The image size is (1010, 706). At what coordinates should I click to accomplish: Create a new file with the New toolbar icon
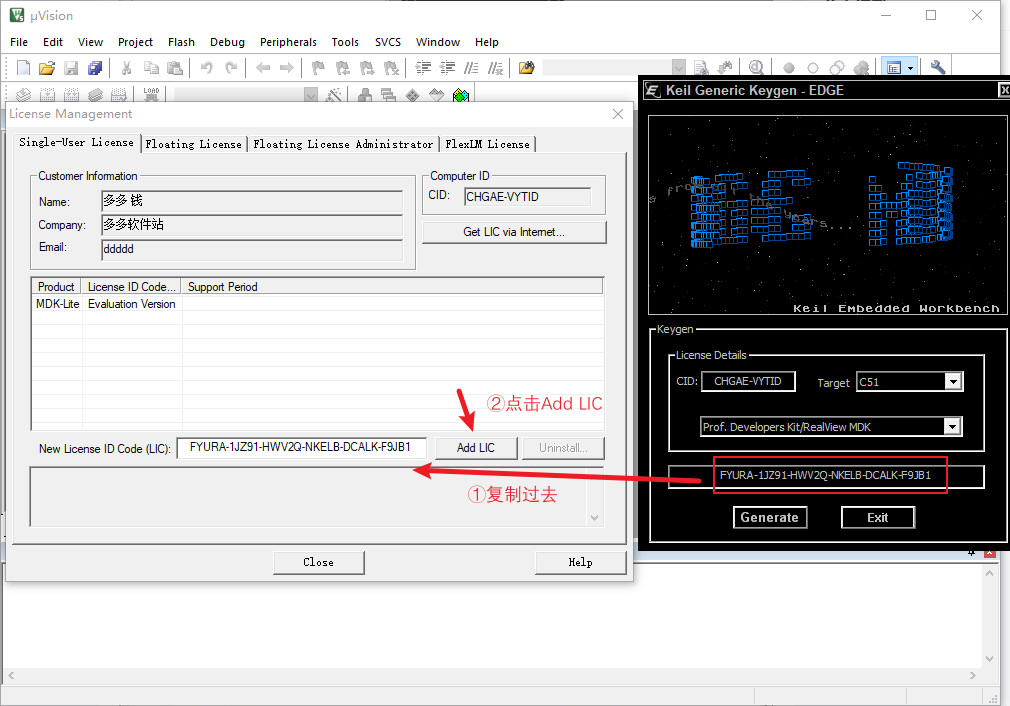point(23,68)
